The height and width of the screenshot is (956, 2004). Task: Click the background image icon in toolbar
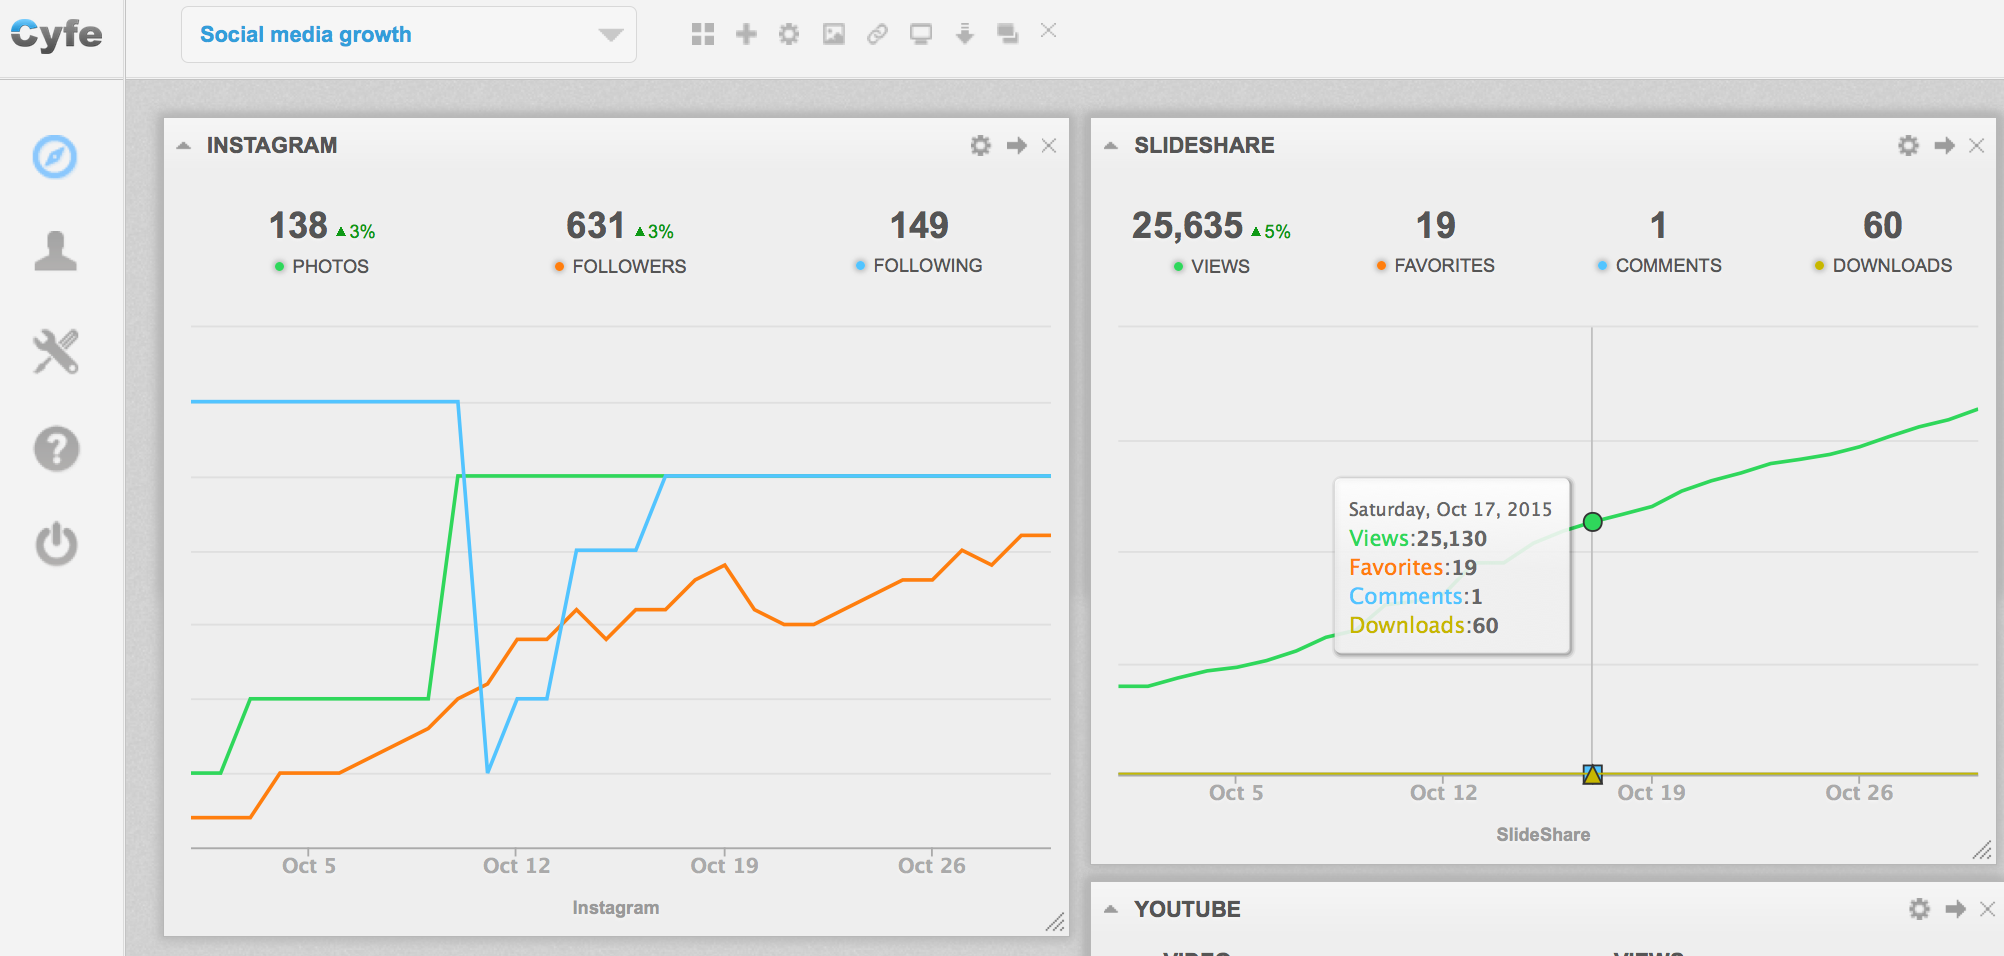pos(834,34)
